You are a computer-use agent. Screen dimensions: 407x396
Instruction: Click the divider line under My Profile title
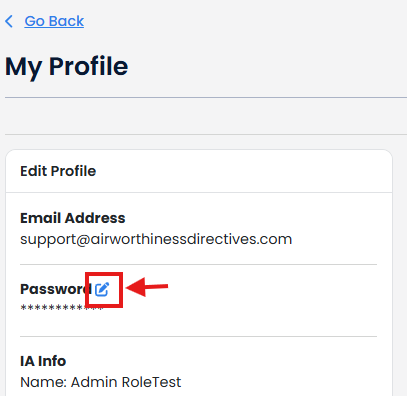206,98
